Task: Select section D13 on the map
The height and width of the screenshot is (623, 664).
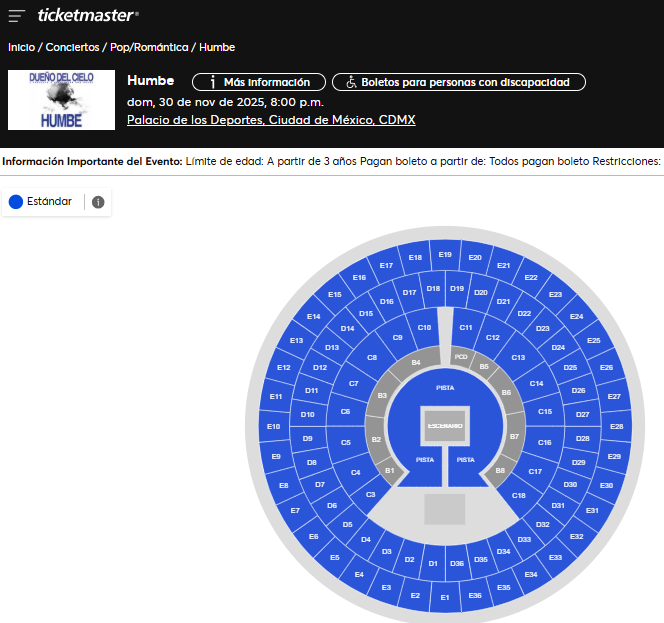Action: 332,347
